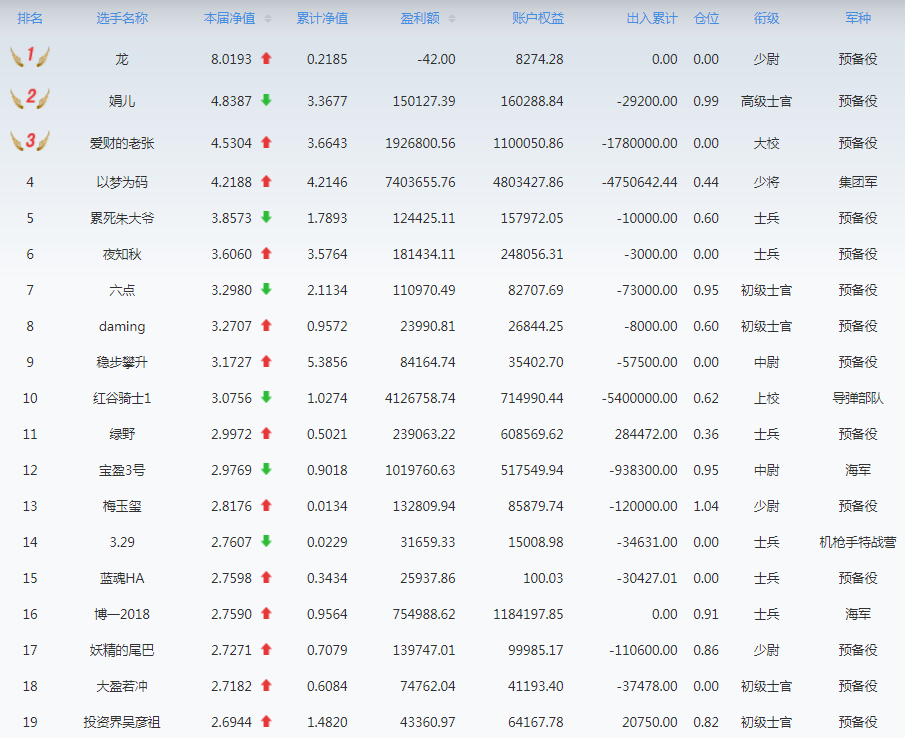905x738 pixels.
Task: Open contestant 爱财的老张
Action: click(x=122, y=143)
